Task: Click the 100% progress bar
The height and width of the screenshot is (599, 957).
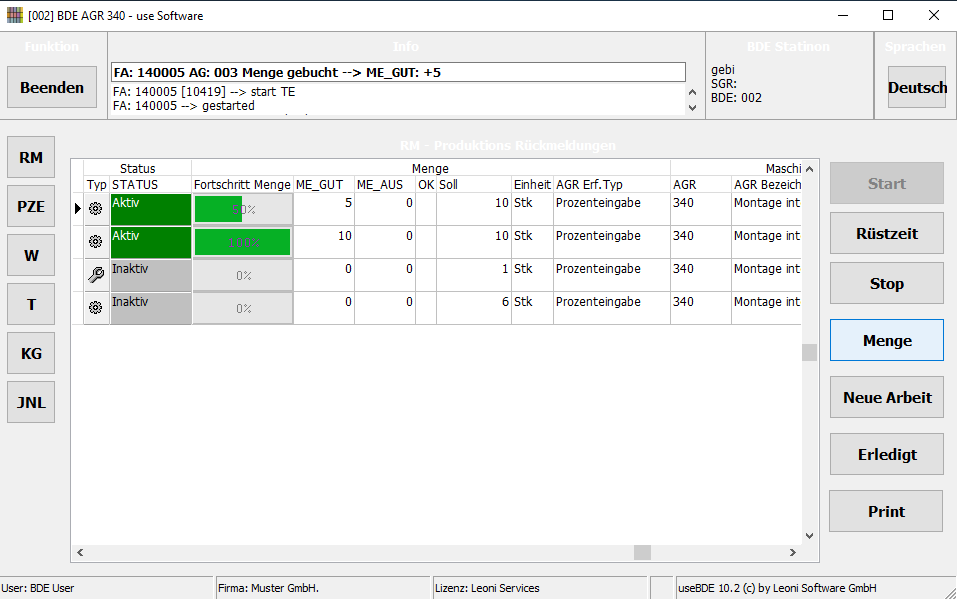Action: (x=243, y=242)
